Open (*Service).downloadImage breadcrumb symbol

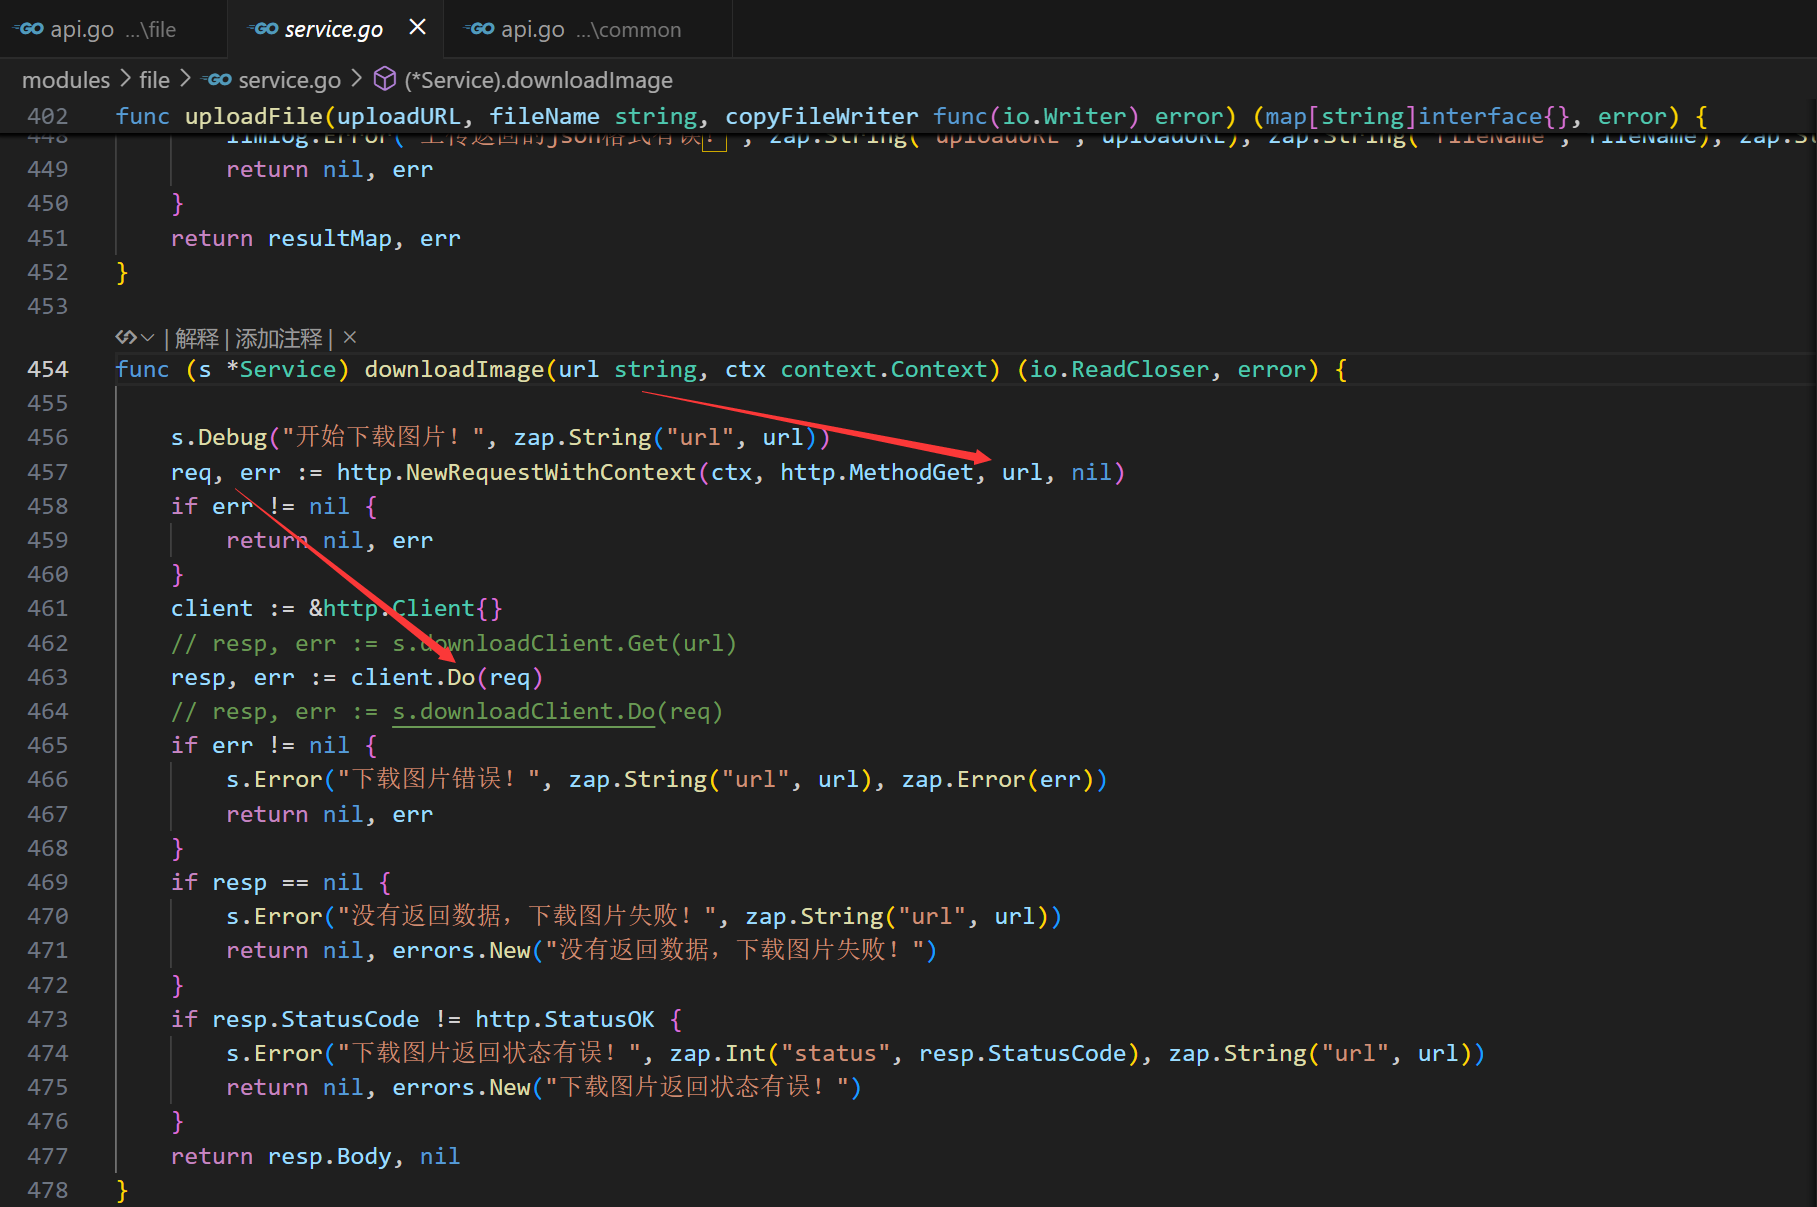pos(538,80)
